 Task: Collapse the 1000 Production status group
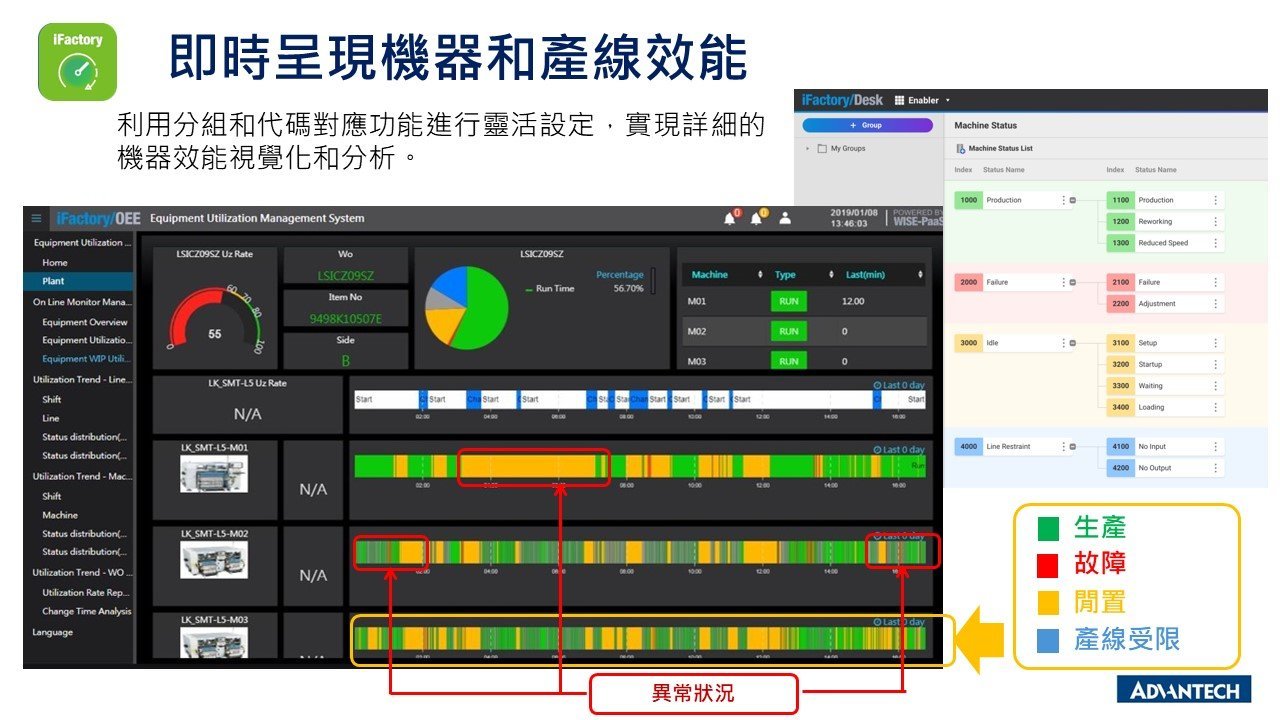pyautogui.click(x=1073, y=200)
